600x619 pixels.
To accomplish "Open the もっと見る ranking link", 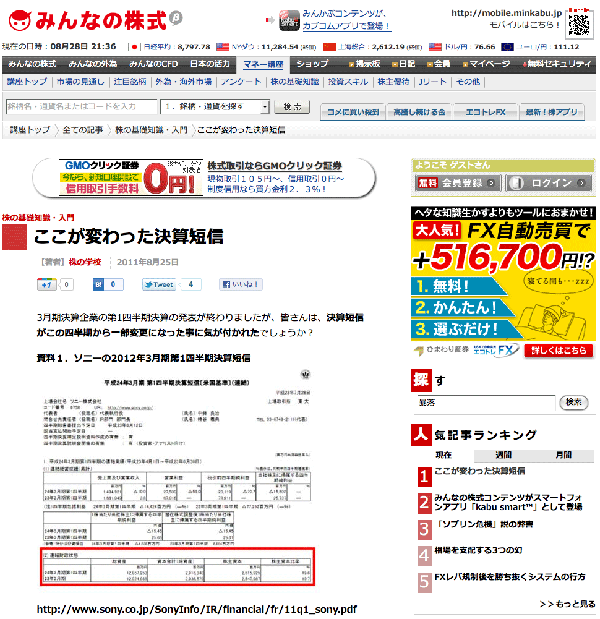I will pyautogui.click(x=566, y=604).
